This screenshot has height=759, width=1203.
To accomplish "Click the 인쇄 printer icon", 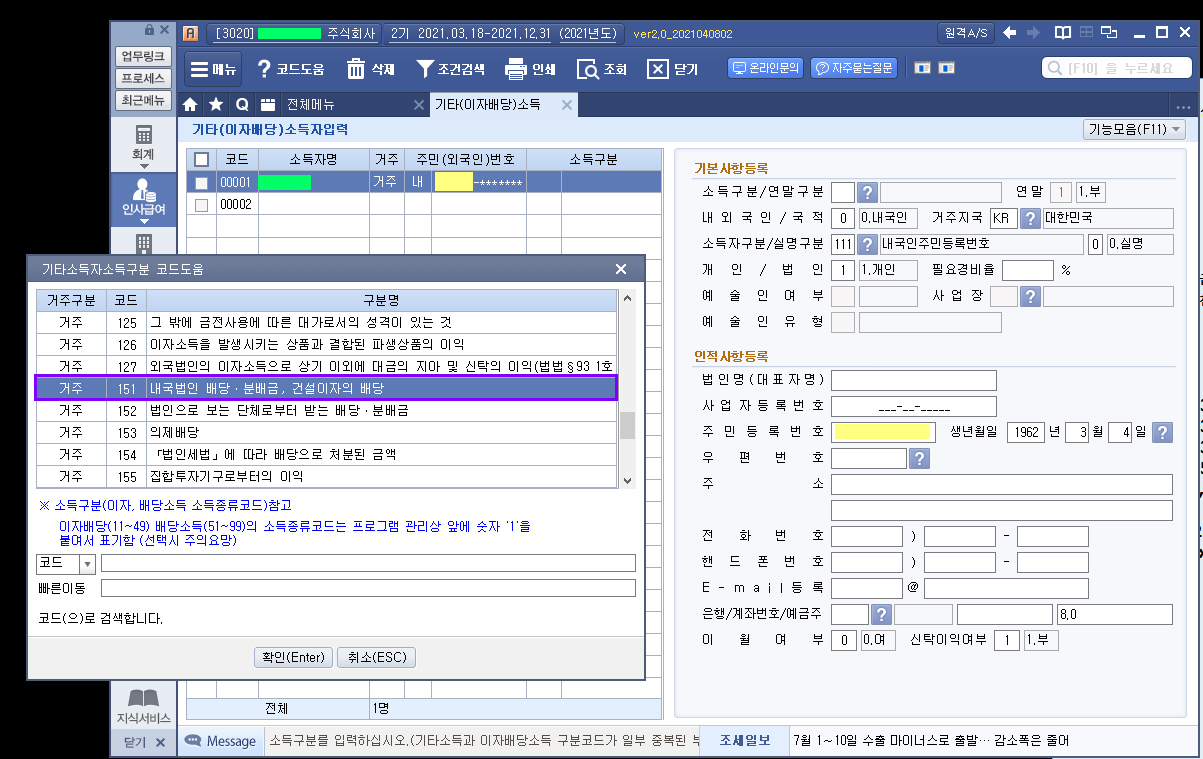I will click(x=516, y=69).
